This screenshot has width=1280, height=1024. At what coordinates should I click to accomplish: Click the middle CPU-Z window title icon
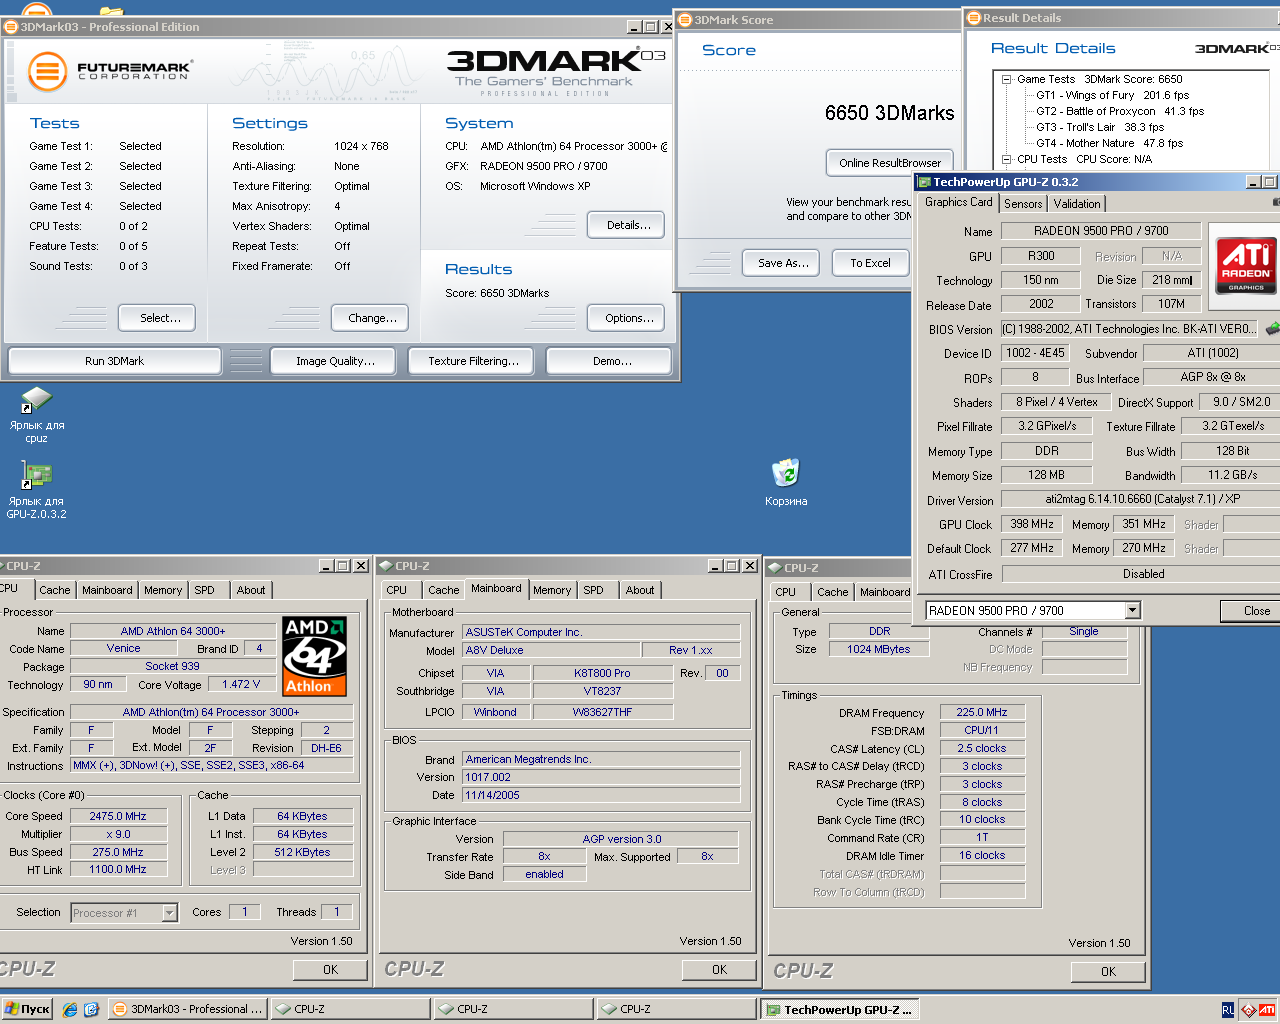click(x=385, y=565)
